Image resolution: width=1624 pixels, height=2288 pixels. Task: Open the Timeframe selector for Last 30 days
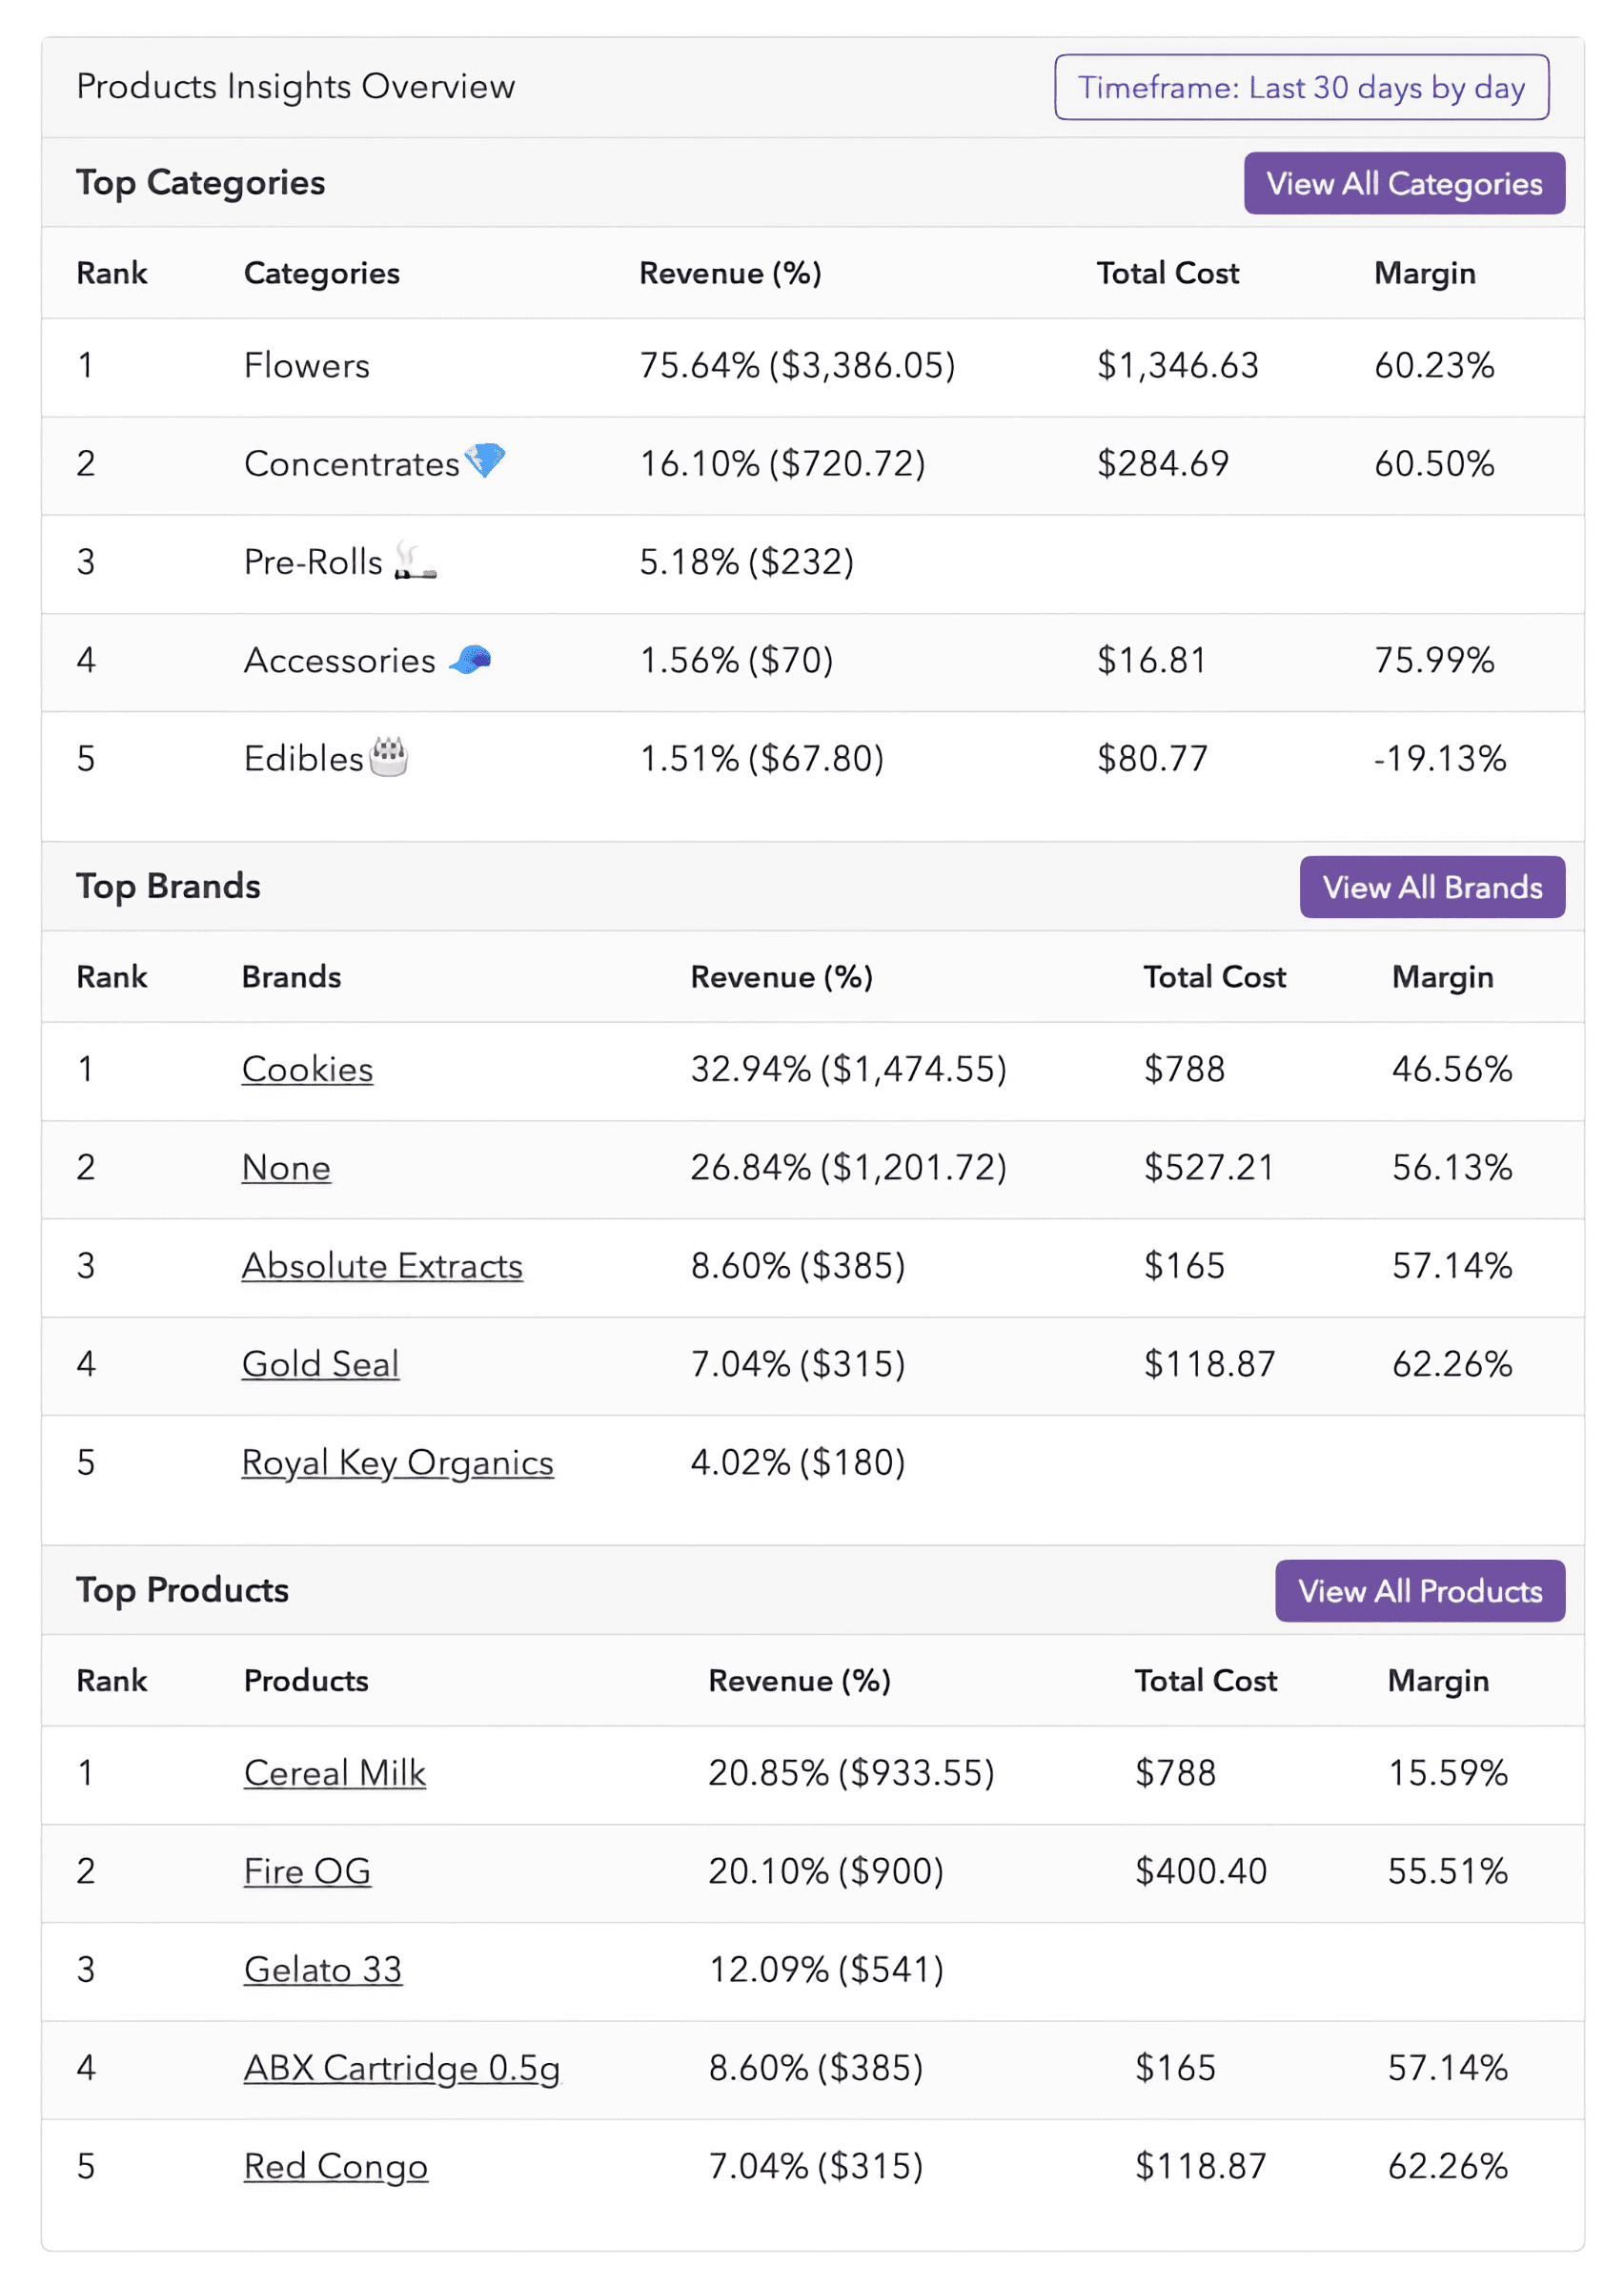click(1300, 88)
